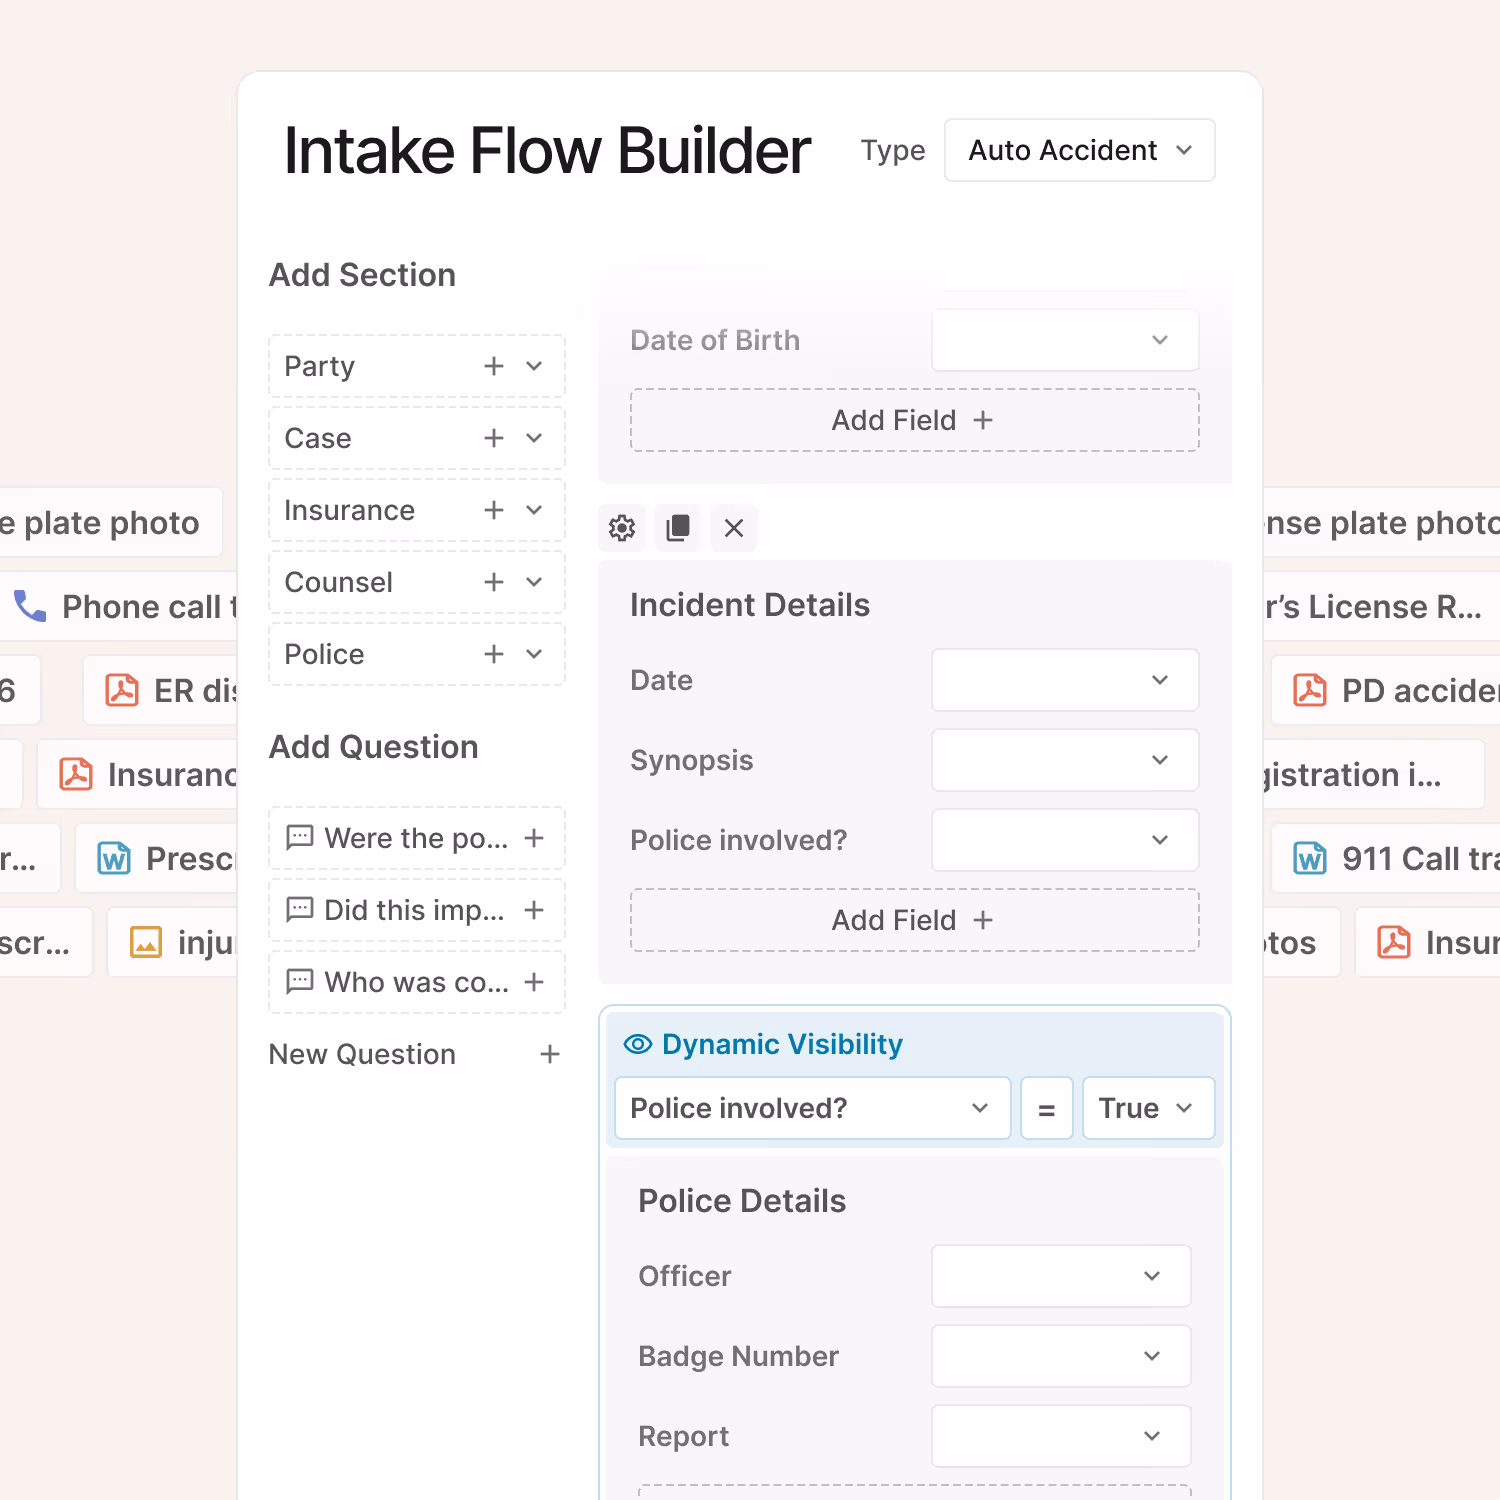Click the image icon on inju chip
The width and height of the screenshot is (1500, 1500).
146,942
